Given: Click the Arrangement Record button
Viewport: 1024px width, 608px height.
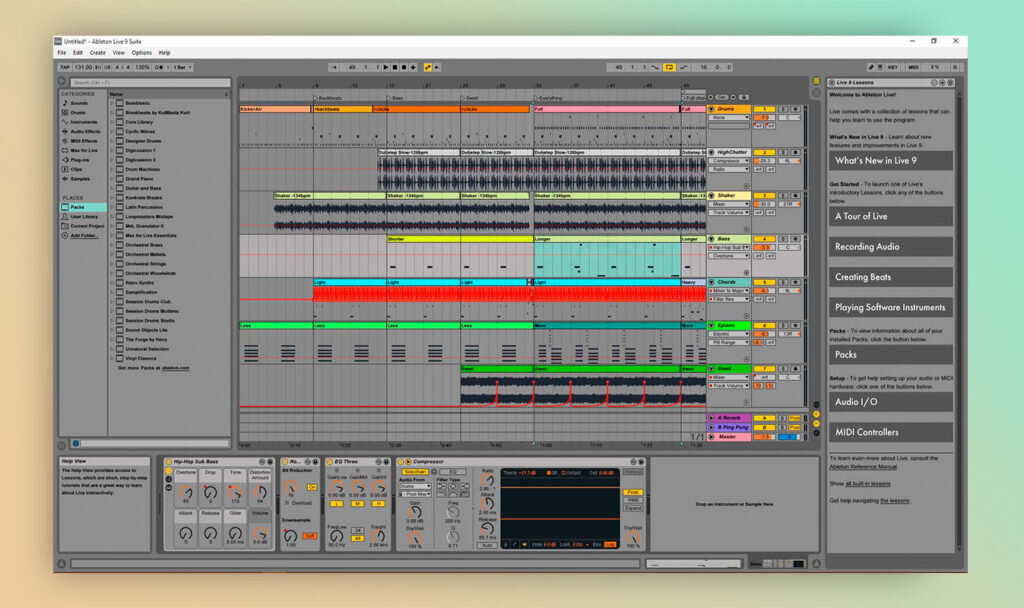Looking at the screenshot, I should (x=404, y=67).
